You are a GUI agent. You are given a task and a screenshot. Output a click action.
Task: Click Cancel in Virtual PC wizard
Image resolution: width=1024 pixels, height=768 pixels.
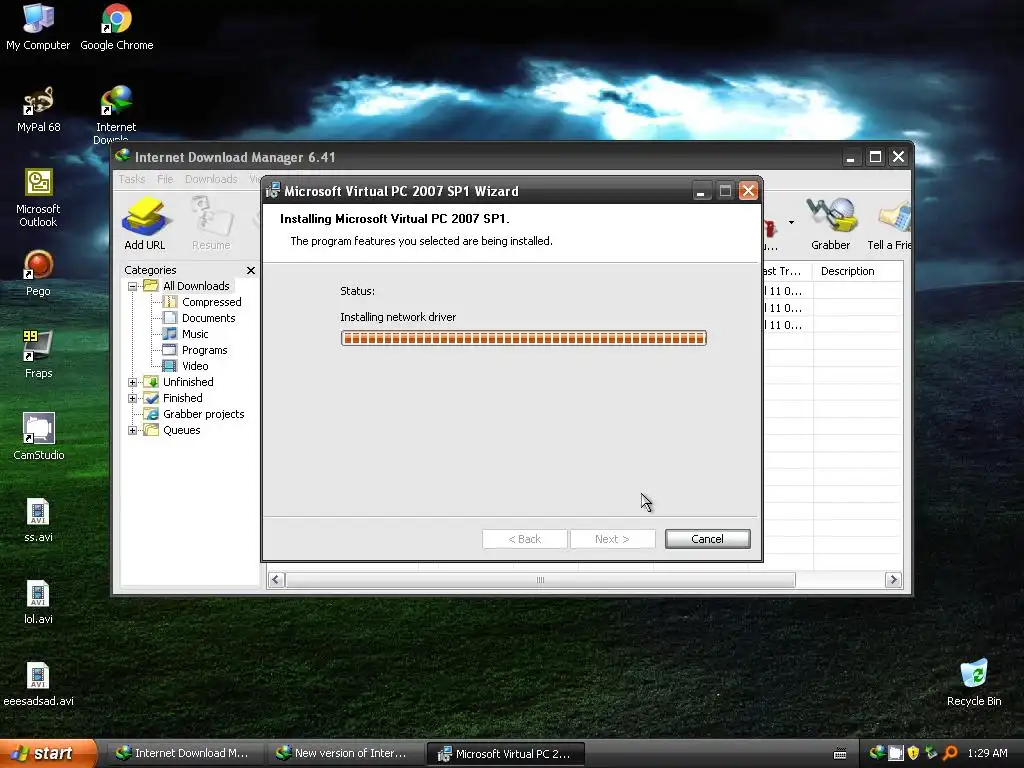tap(707, 539)
